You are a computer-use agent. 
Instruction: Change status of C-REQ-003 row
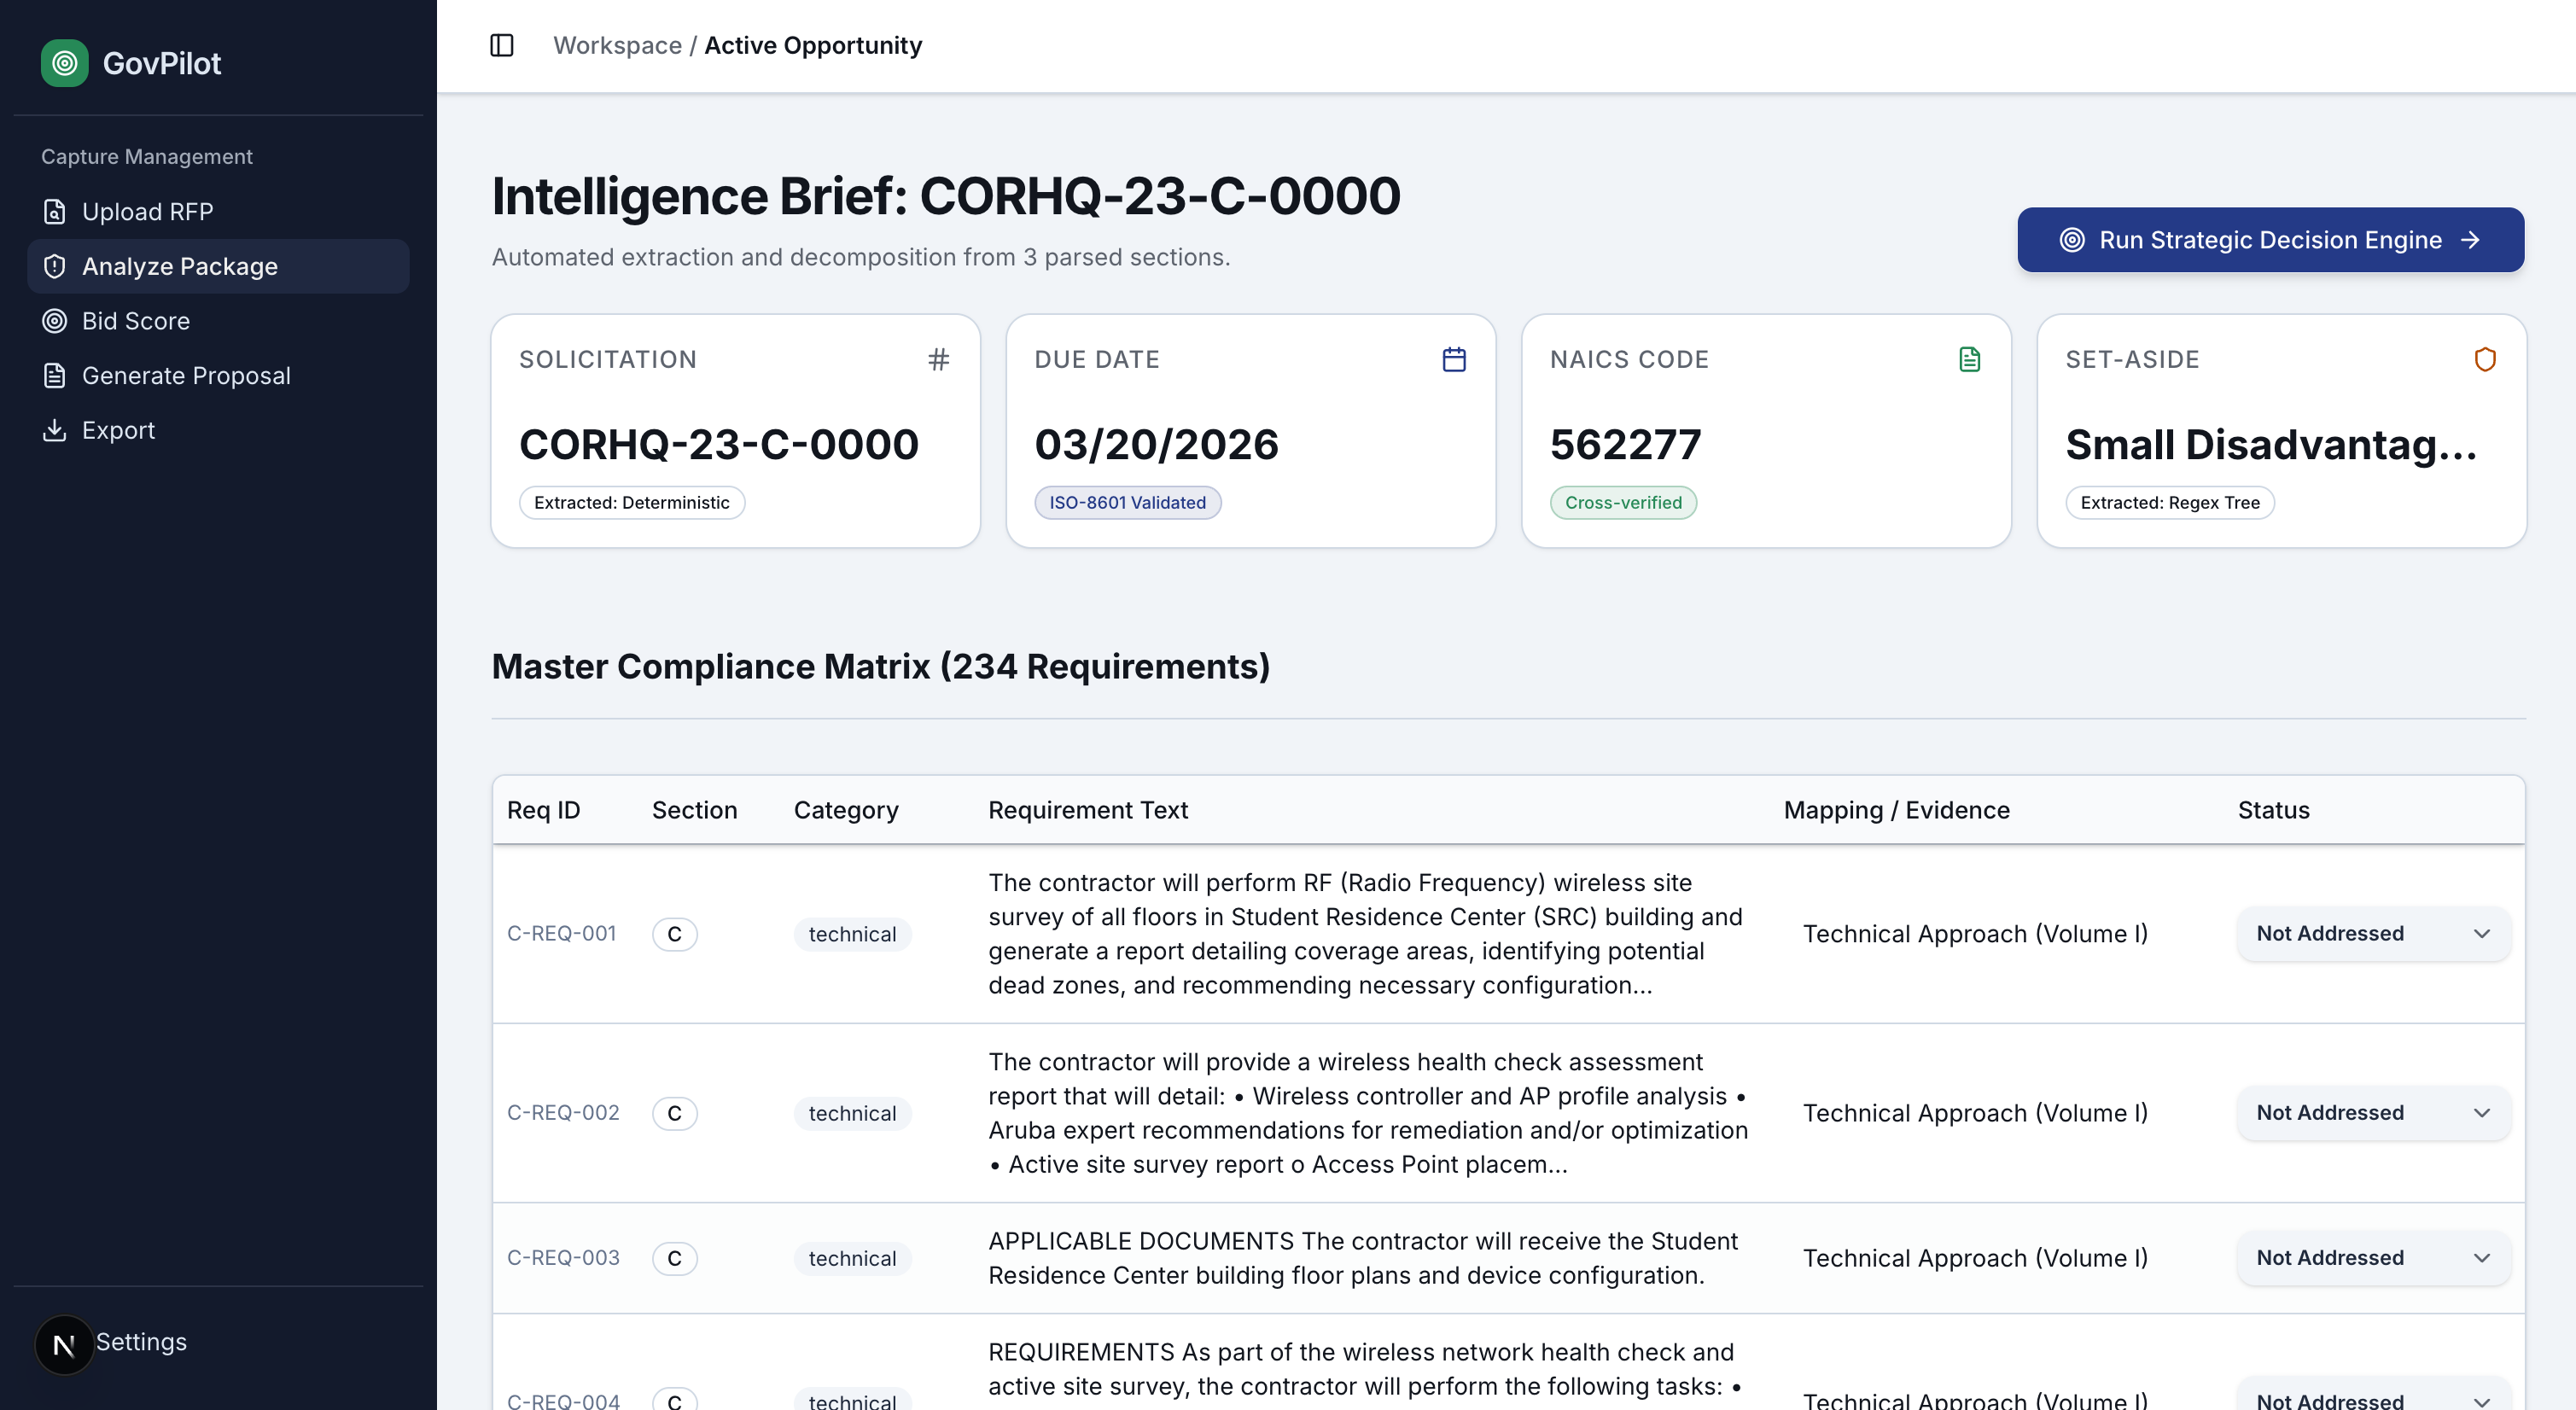pos(2372,1258)
